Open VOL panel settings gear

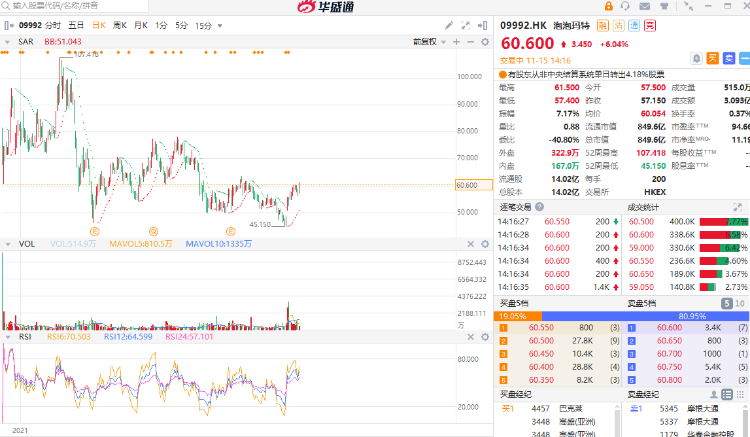(485, 244)
